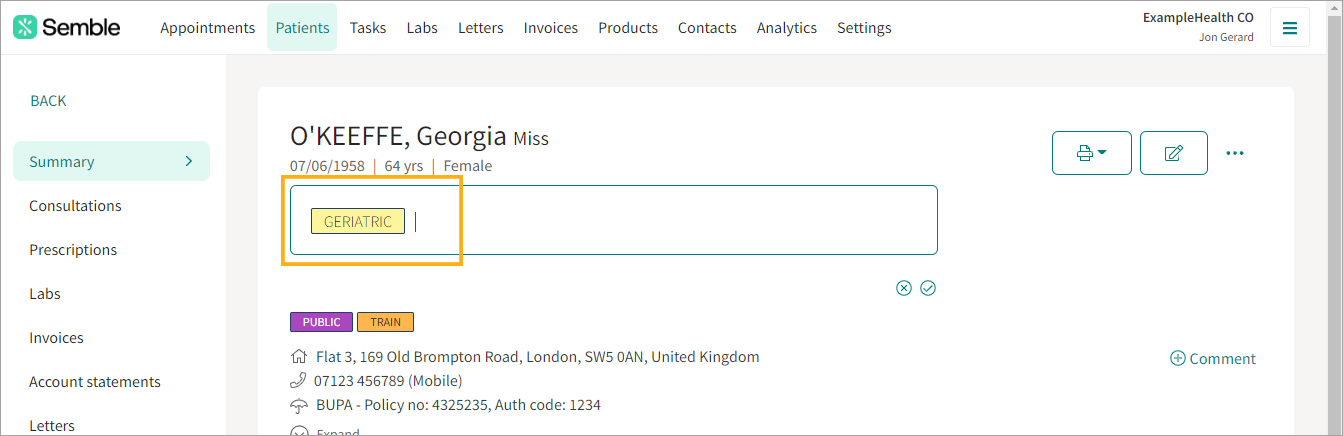Viewport: 1343px width, 436px height.
Task: Open the Analytics menu item
Action: pos(787,28)
